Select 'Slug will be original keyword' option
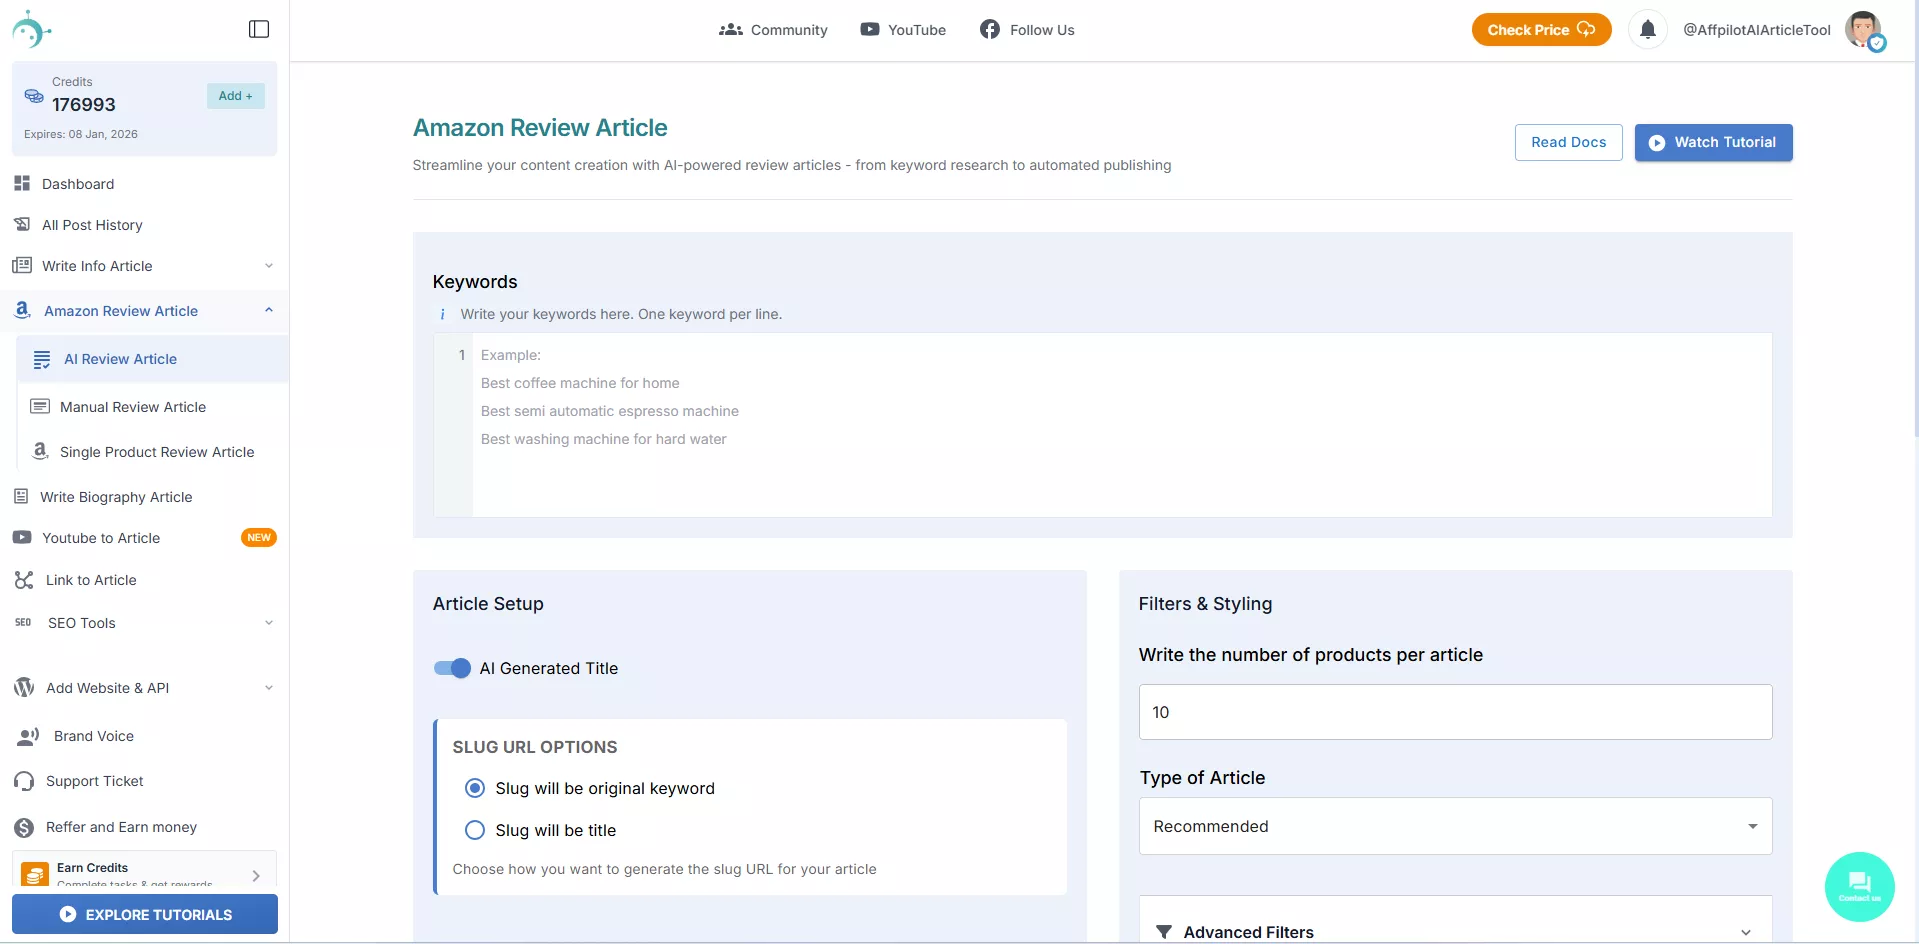The image size is (1919, 944). click(475, 788)
